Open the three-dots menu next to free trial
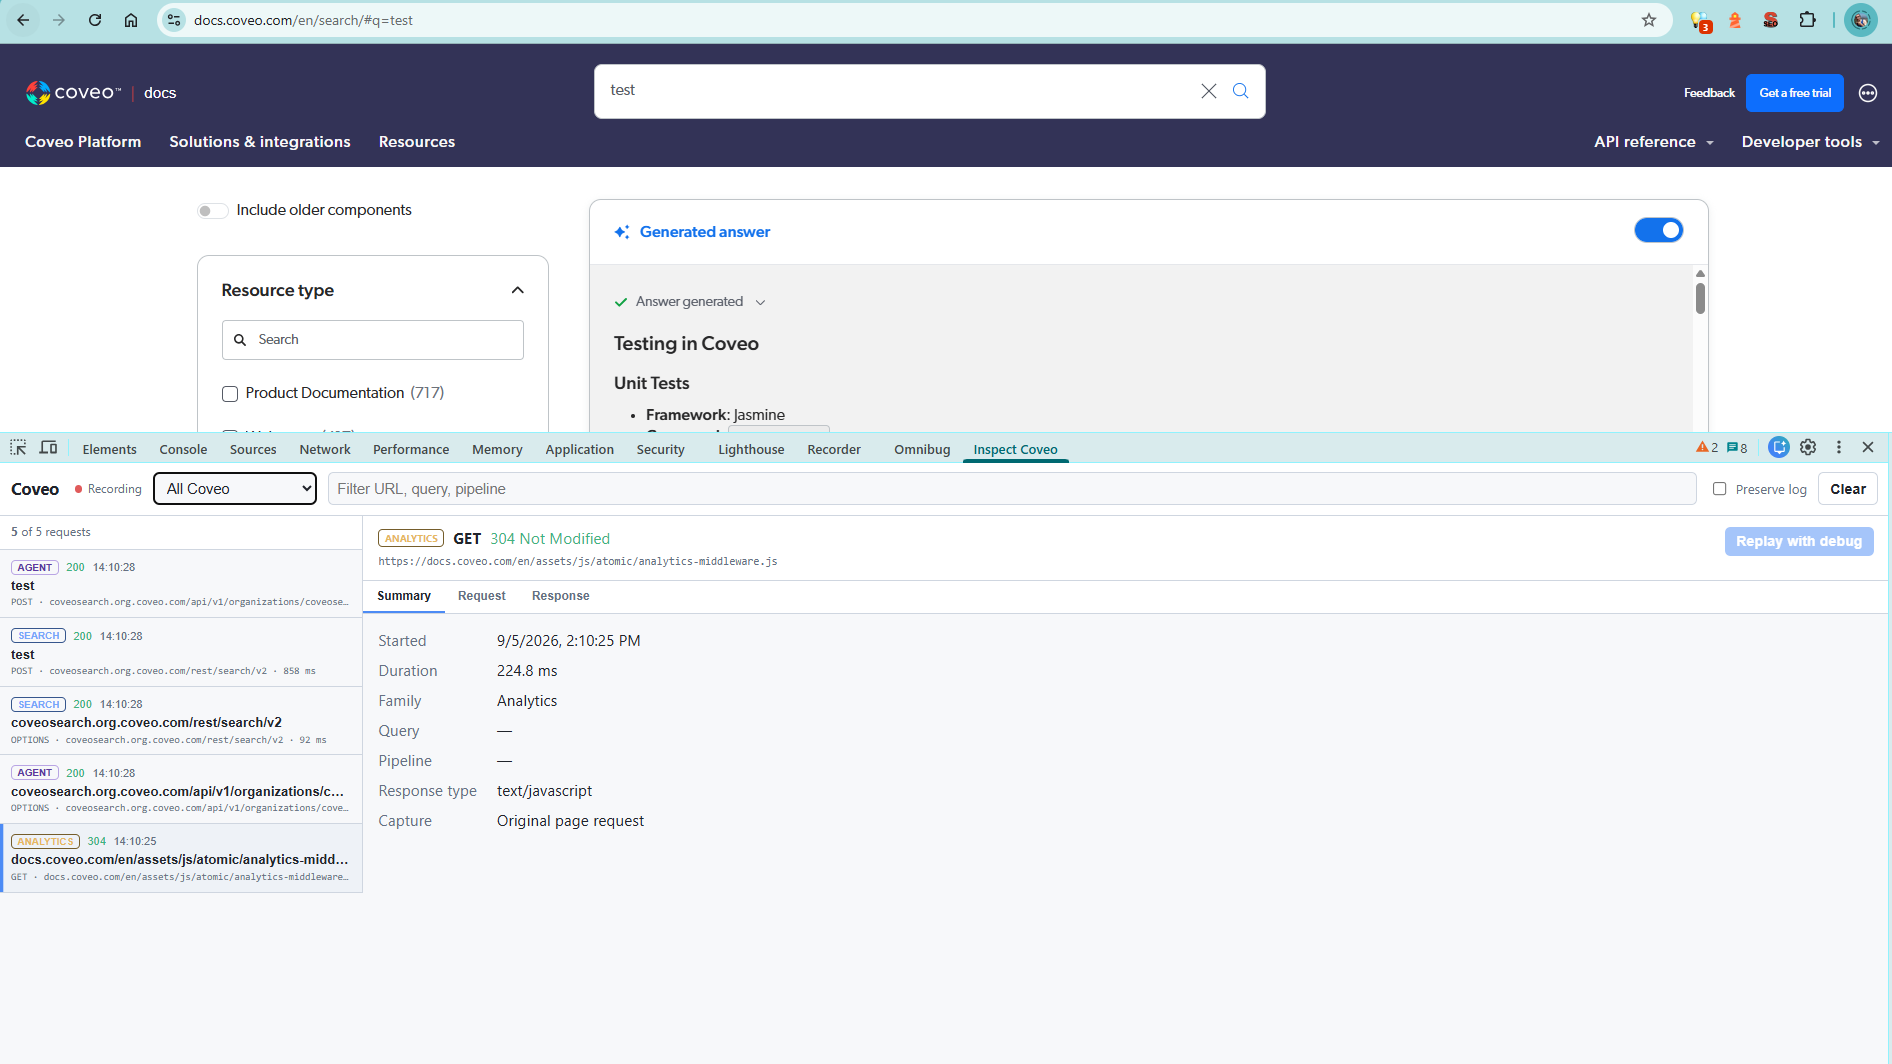The image size is (1892, 1064). click(x=1867, y=93)
